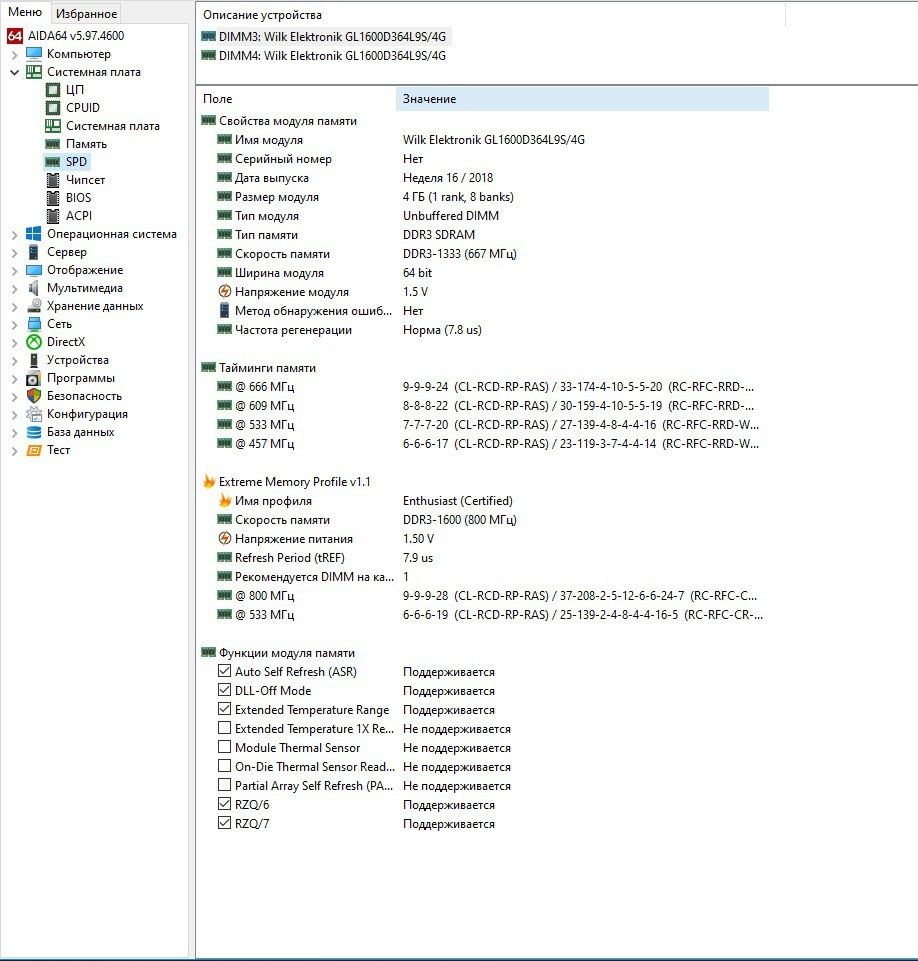Toggle the Extended Temperature 1X Re... checkbox
918x961 pixels.
224,728
